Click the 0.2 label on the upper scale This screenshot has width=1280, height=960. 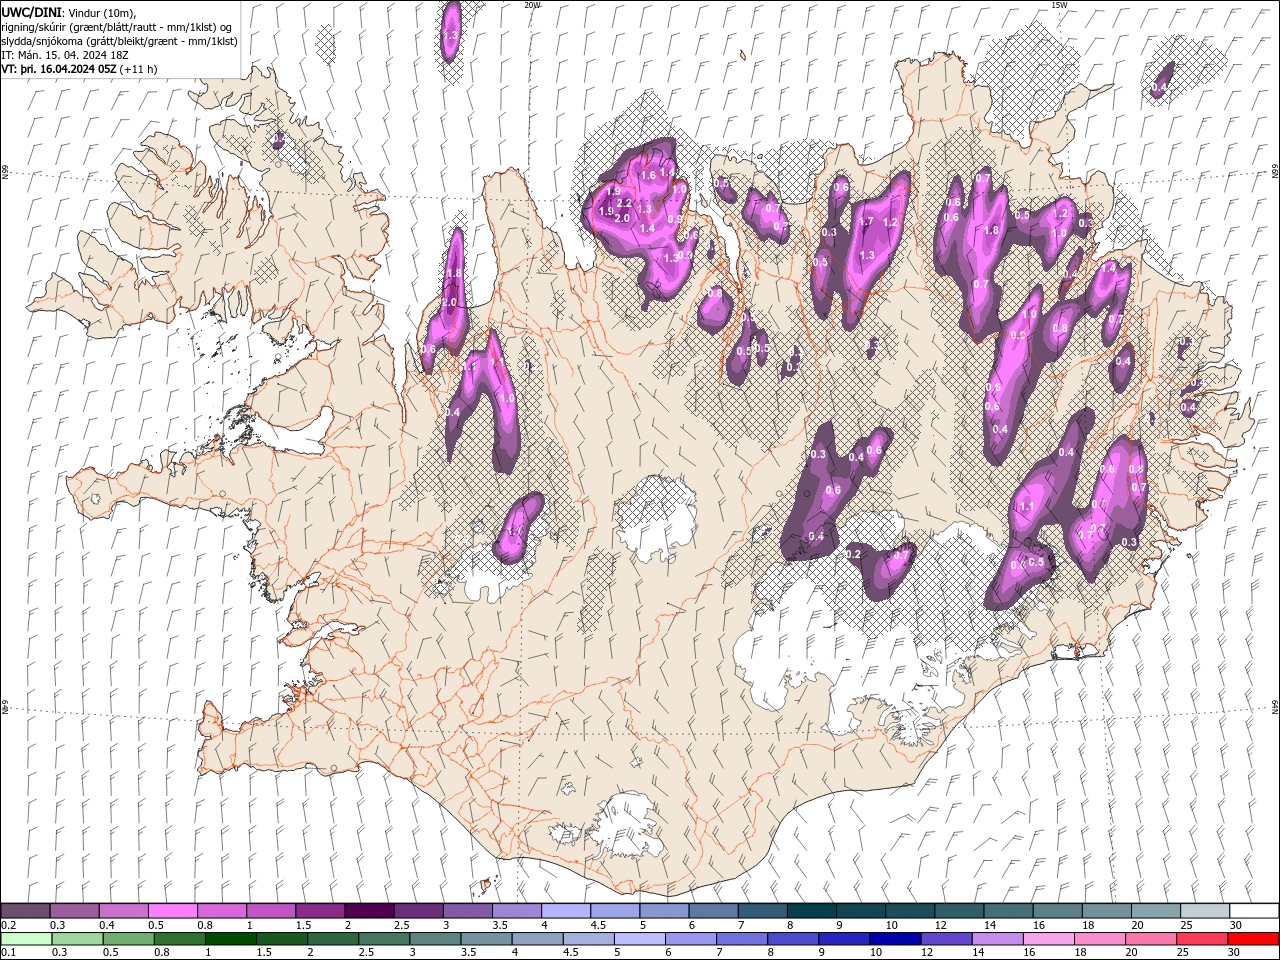click(8, 925)
